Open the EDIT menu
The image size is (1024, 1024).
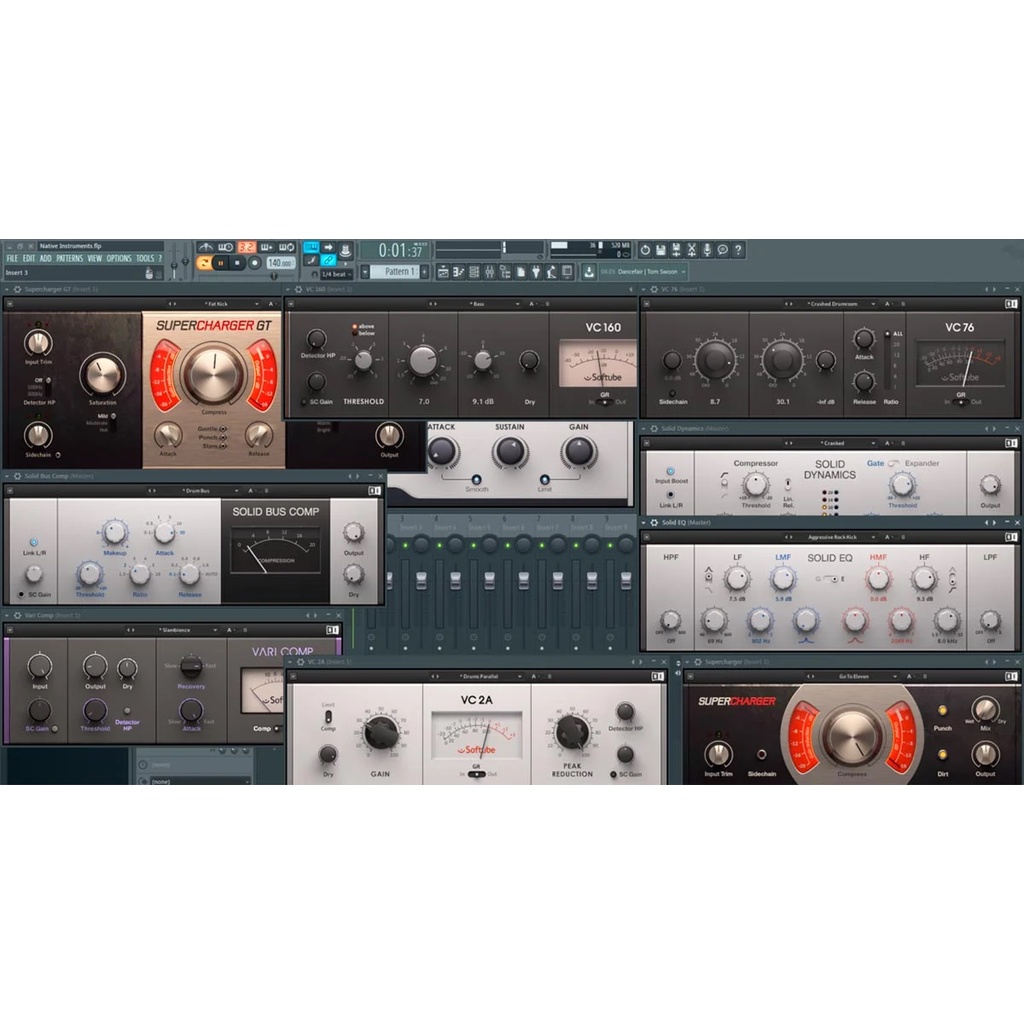(29, 259)
